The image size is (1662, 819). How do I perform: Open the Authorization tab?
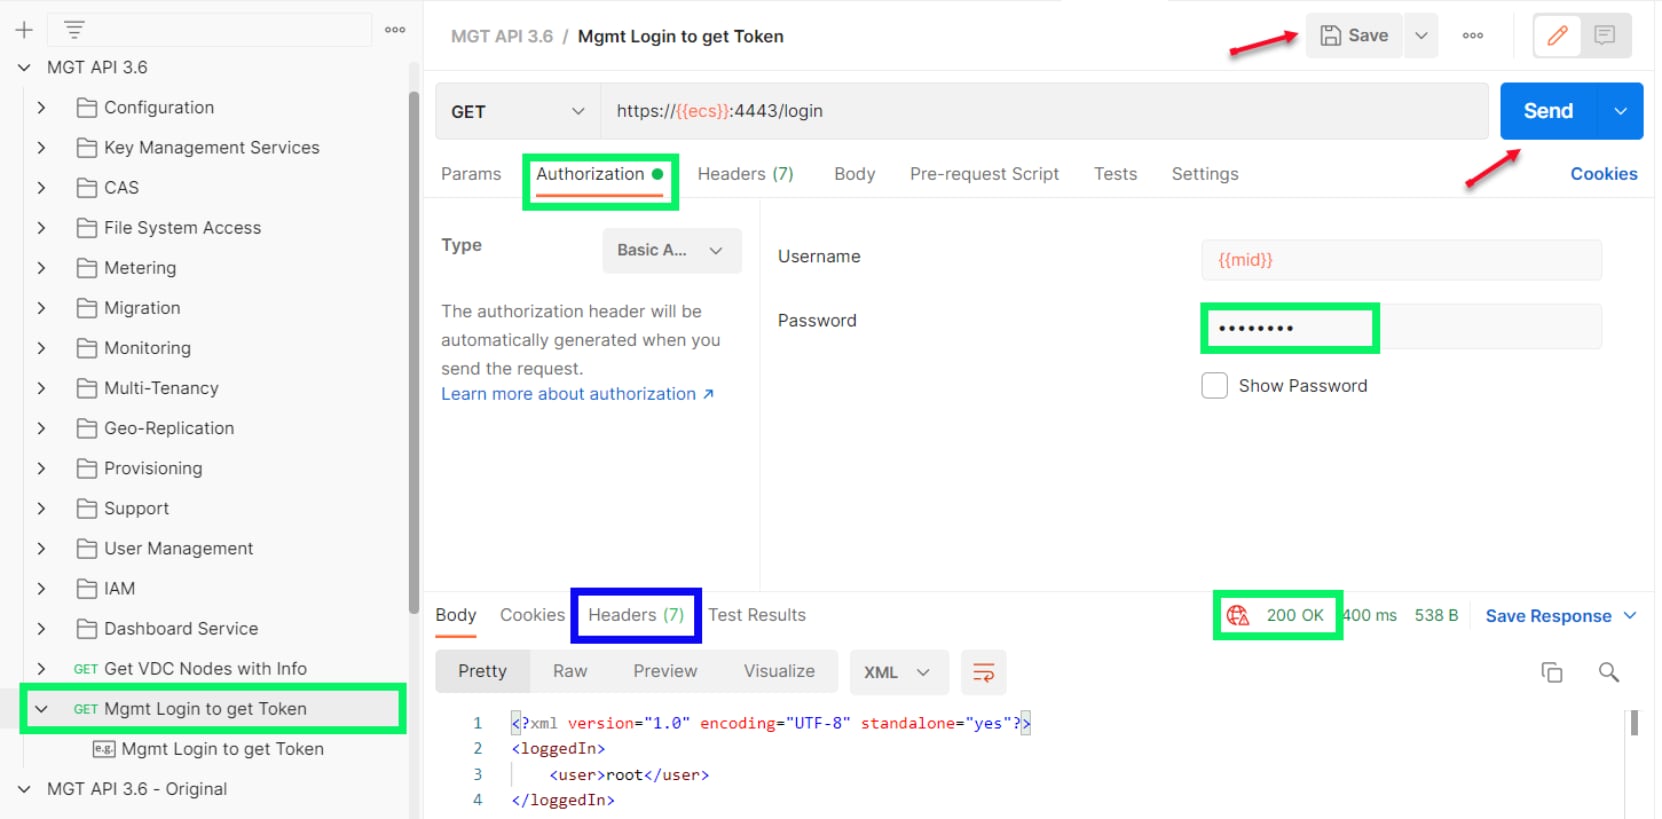point(600,174)
